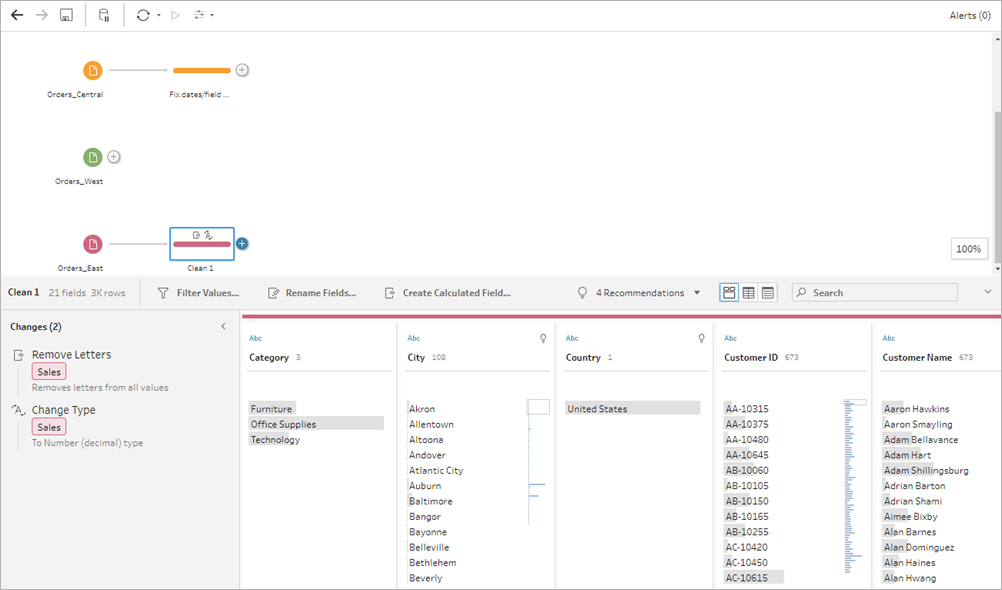Select the Orders_West input step icon
This screenshot has height=590, width=1002.
coord(93,157)
